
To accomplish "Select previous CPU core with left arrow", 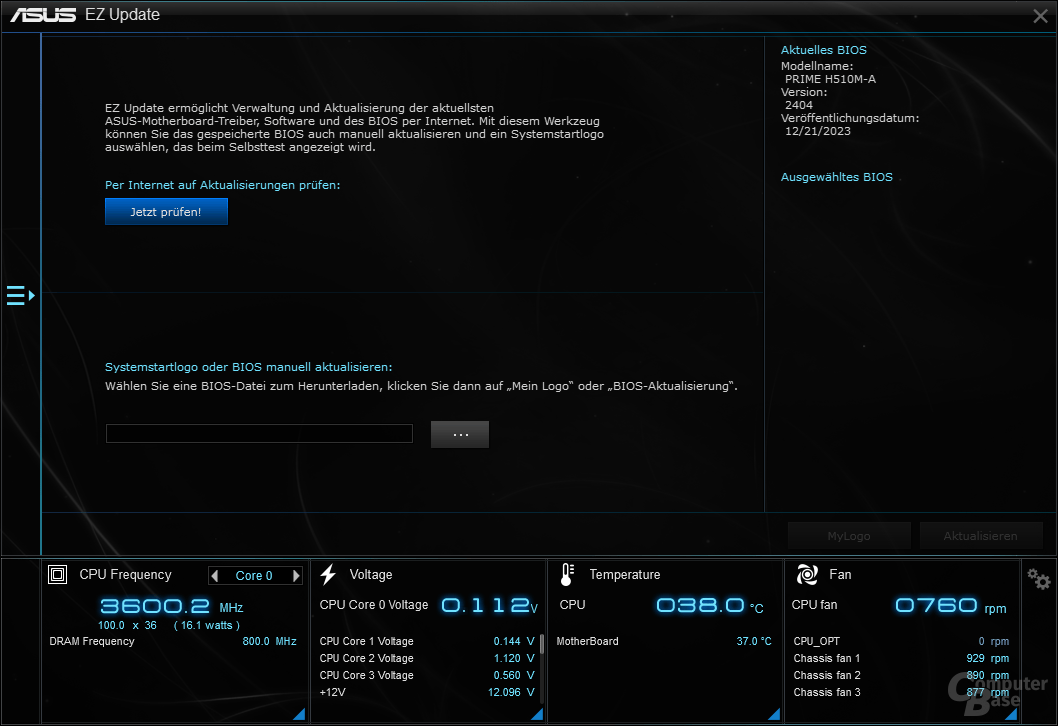I will pyautogui.click(x=215, y=576).
